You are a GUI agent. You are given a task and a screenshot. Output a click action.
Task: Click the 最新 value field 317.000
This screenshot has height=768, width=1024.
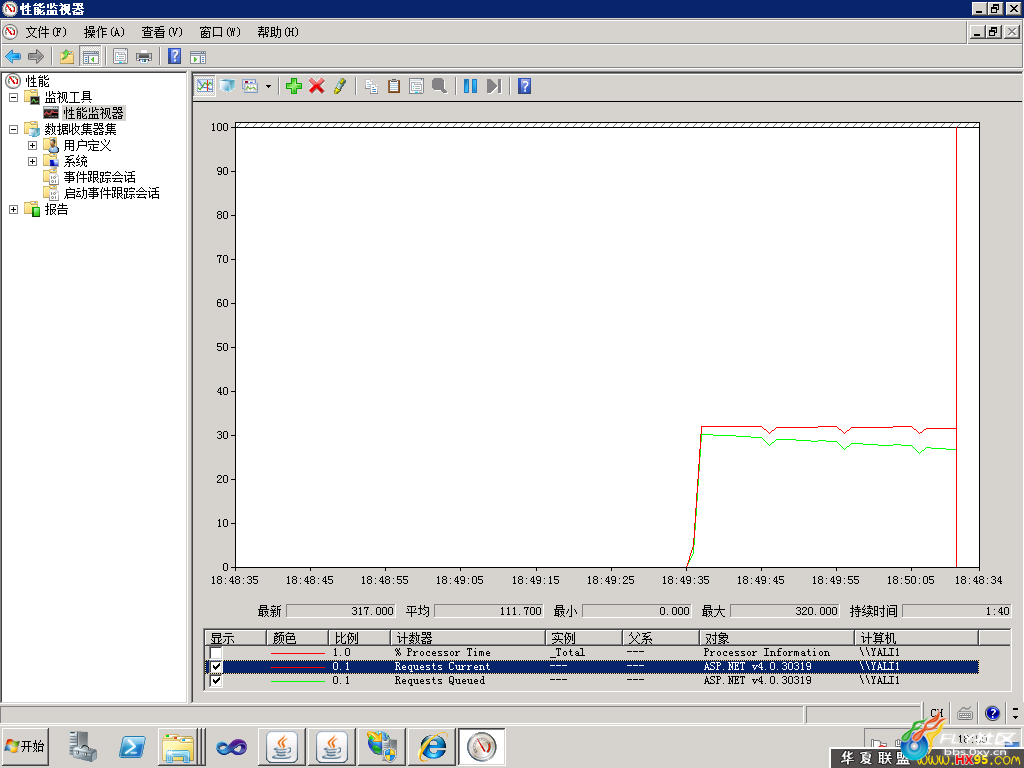(x=341, y=611)
